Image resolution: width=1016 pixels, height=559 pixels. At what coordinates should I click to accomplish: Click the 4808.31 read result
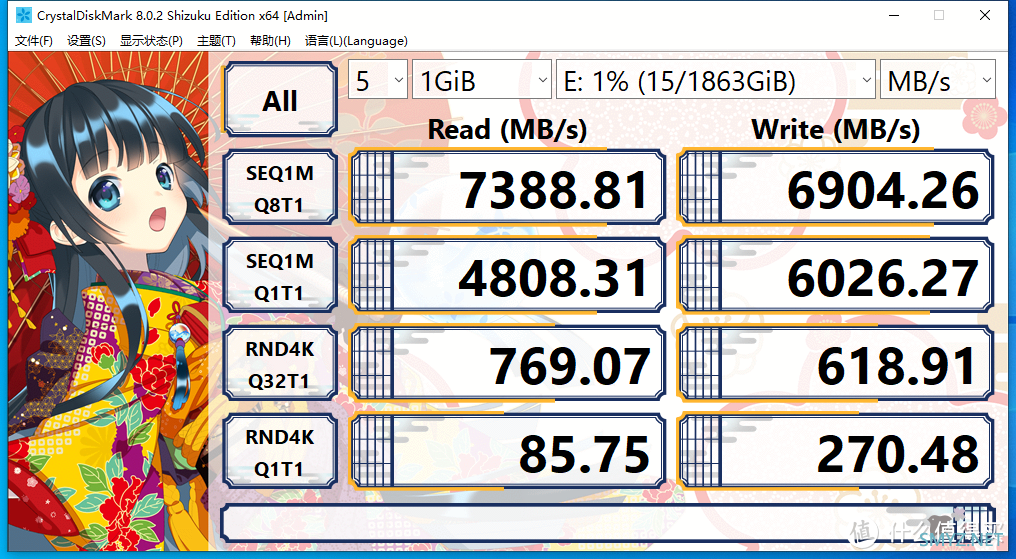tap(507, 276)
